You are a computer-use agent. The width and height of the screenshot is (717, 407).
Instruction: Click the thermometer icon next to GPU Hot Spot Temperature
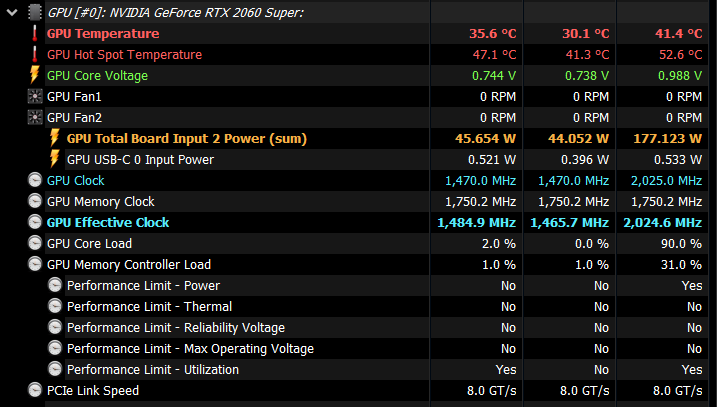coord(35,54)
